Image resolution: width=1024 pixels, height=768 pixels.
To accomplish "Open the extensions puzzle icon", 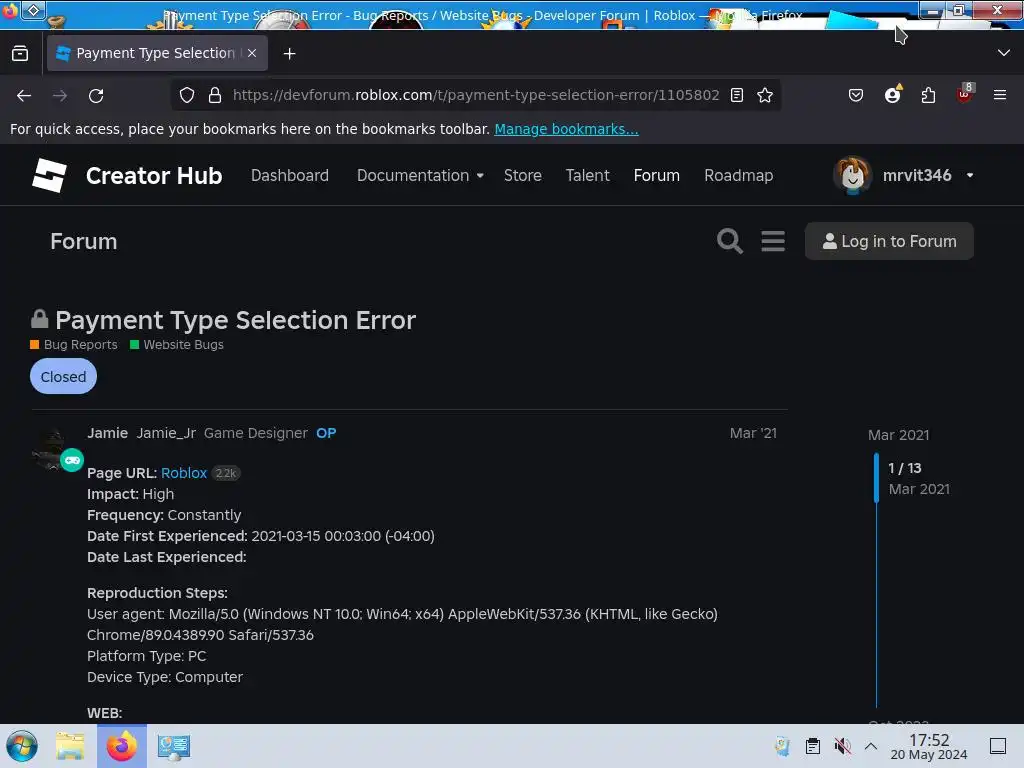I will (x=928, y=95).
